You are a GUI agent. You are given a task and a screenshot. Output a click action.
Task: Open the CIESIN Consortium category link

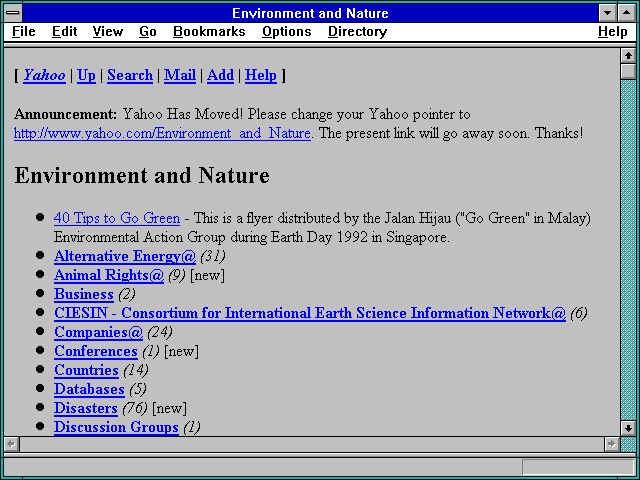310,313
